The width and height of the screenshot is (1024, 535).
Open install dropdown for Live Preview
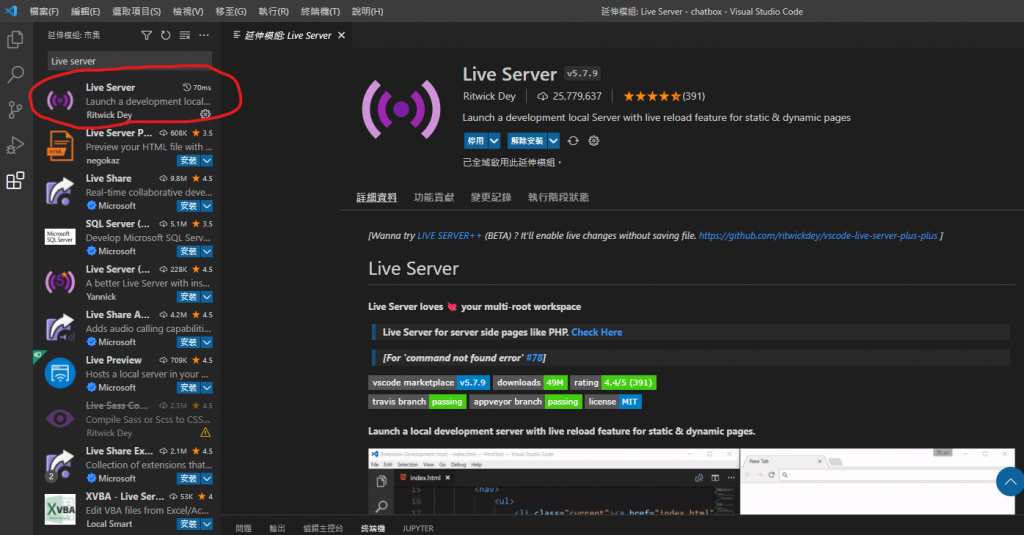click(207, 387)
